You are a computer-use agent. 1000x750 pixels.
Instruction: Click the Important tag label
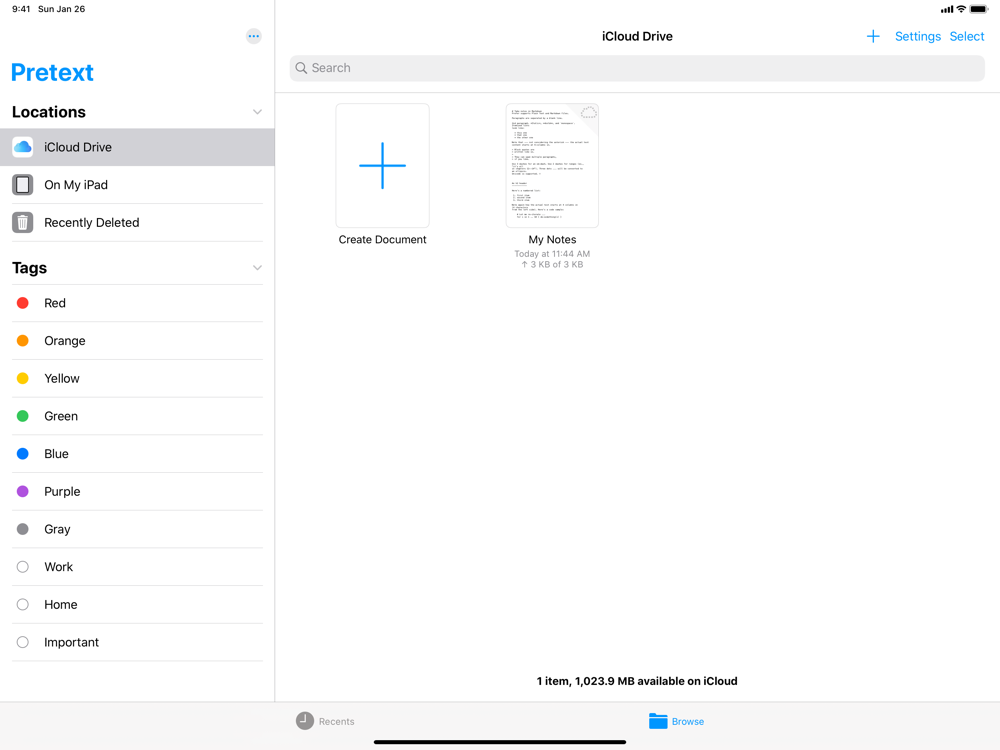pyautogui.click(x=71, y=642)
